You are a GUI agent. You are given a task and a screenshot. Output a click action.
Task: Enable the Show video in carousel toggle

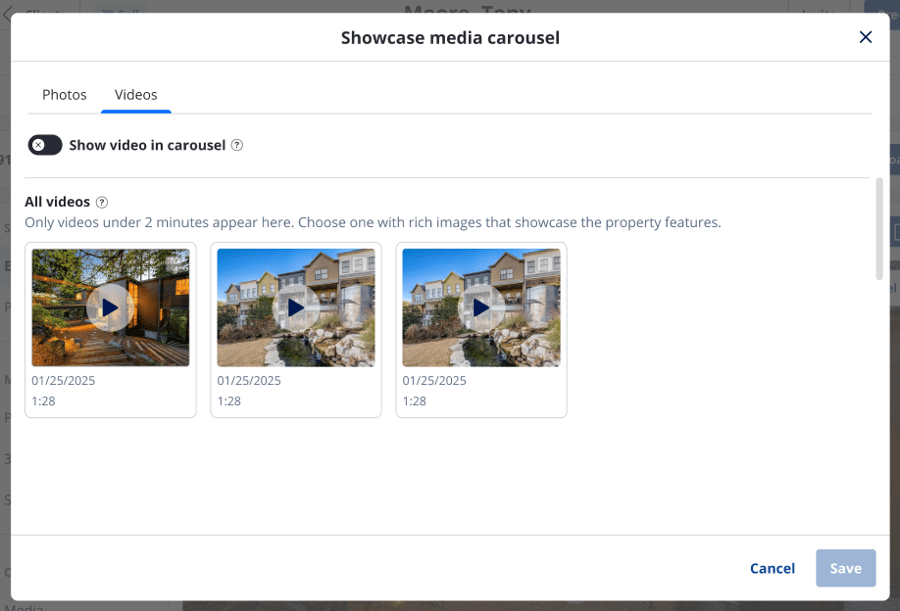[45, 145]
